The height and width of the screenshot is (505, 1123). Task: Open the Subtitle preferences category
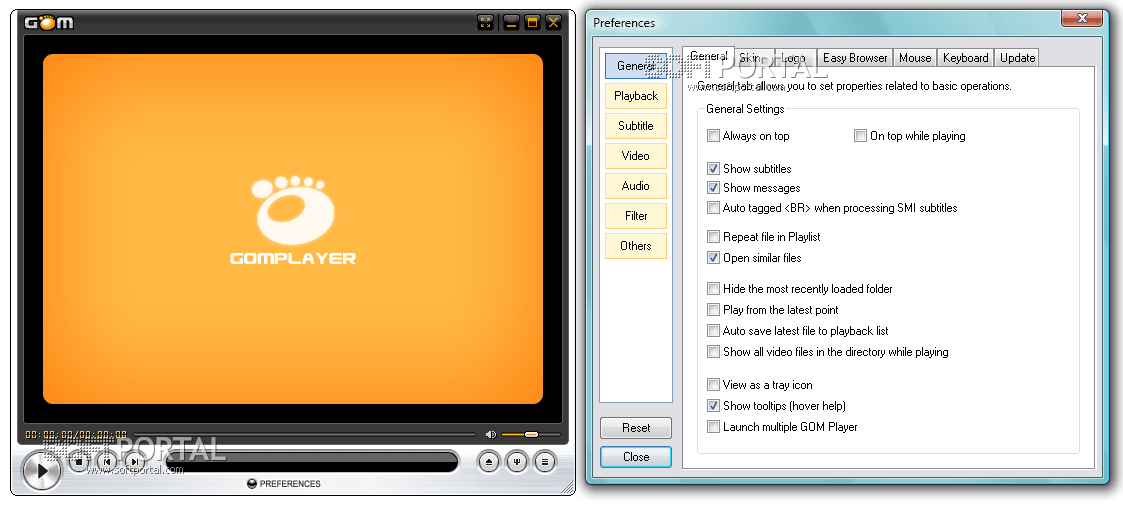tap(635, 126)
